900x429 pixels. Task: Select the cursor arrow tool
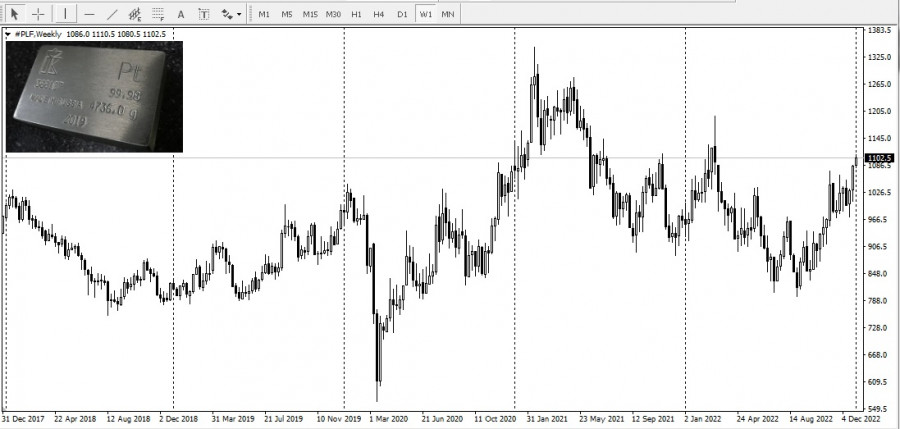(14, 14)
